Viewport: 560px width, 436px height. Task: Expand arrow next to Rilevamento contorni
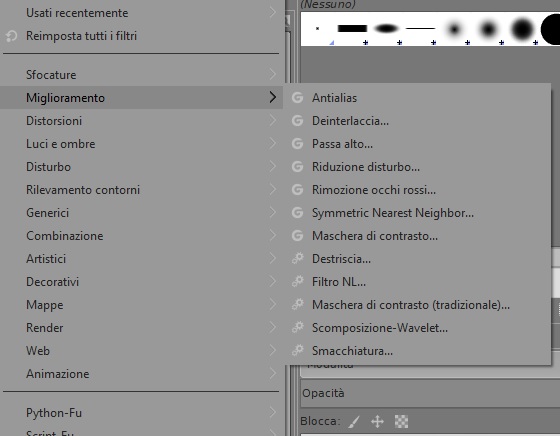(272, 190)
